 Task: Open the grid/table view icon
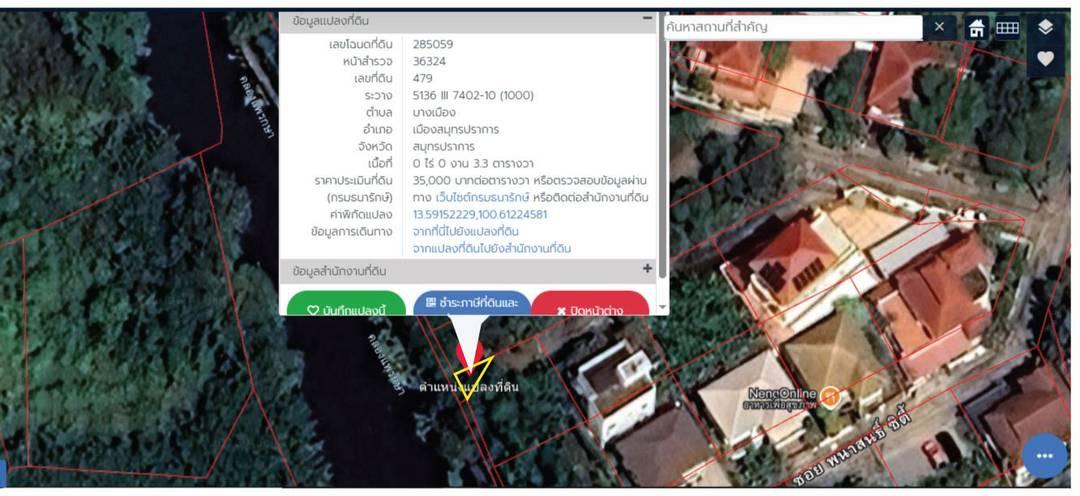pyautogui.click(x=1007, y=28)
